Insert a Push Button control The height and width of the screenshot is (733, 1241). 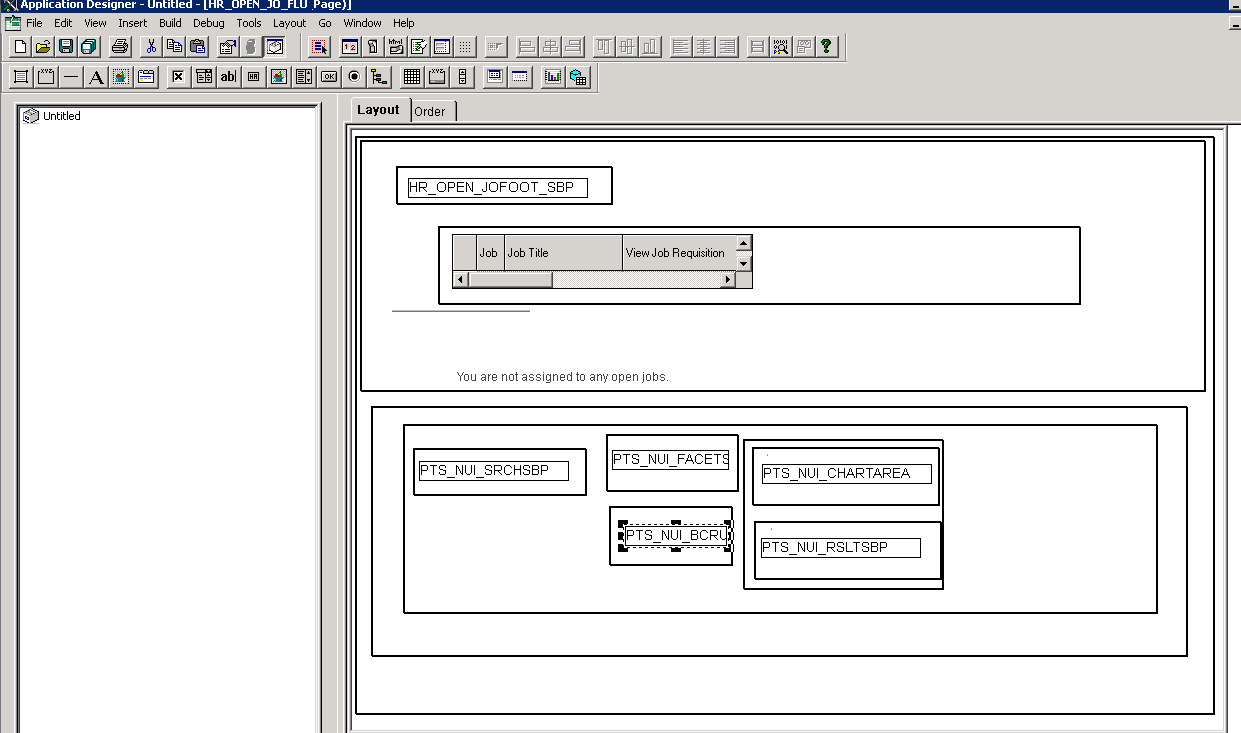click(328, 76)
